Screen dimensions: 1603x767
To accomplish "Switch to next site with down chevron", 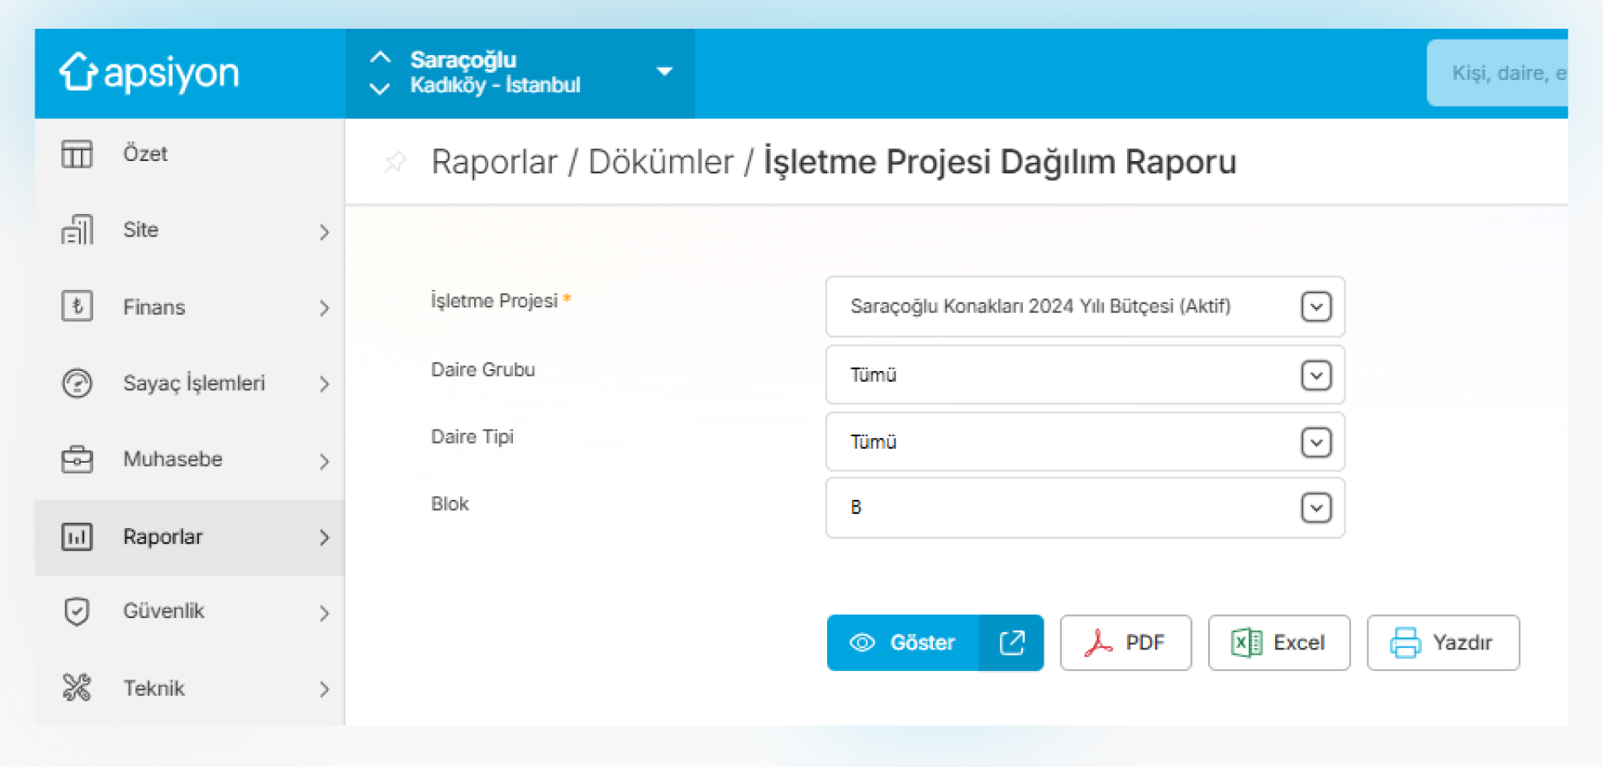I will pyautogui.click(x=380, y=89).
